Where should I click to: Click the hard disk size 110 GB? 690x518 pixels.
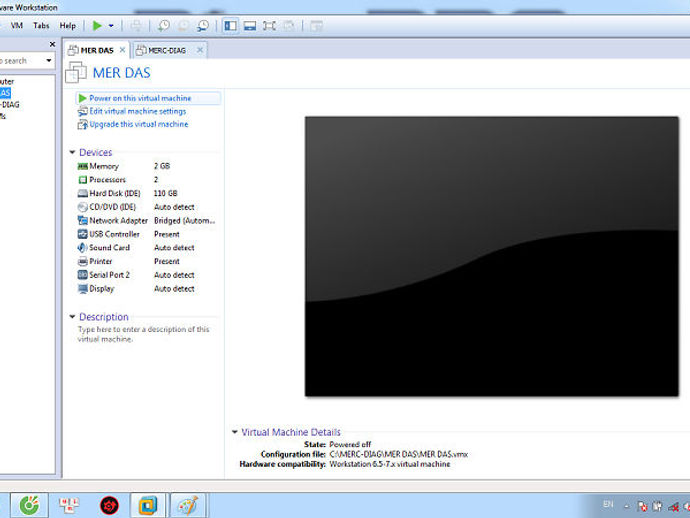tap(165, 193)
